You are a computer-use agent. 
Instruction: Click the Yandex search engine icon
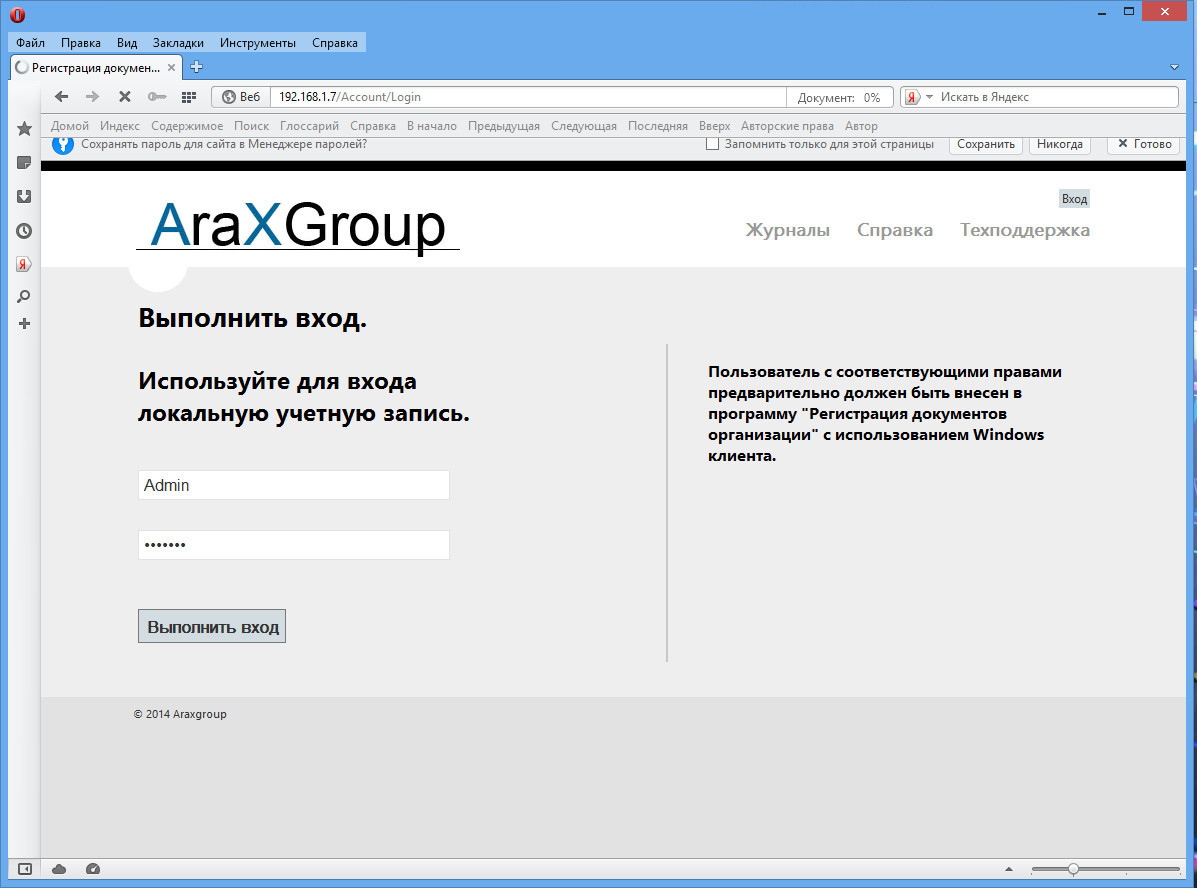click(x=911, y=97)
